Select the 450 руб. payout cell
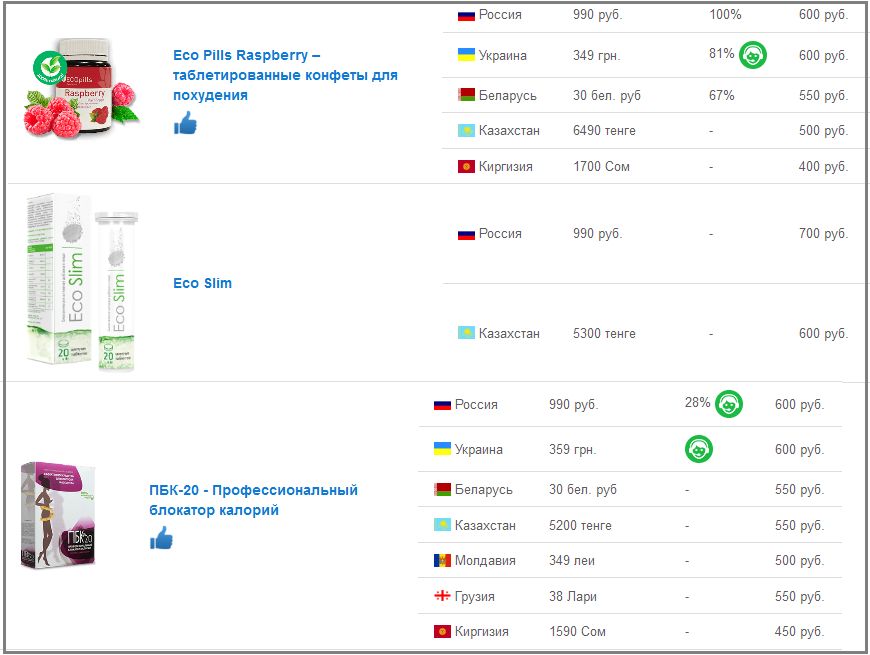The height and width of the screenshot is (655, 870). tap(800, 632)
